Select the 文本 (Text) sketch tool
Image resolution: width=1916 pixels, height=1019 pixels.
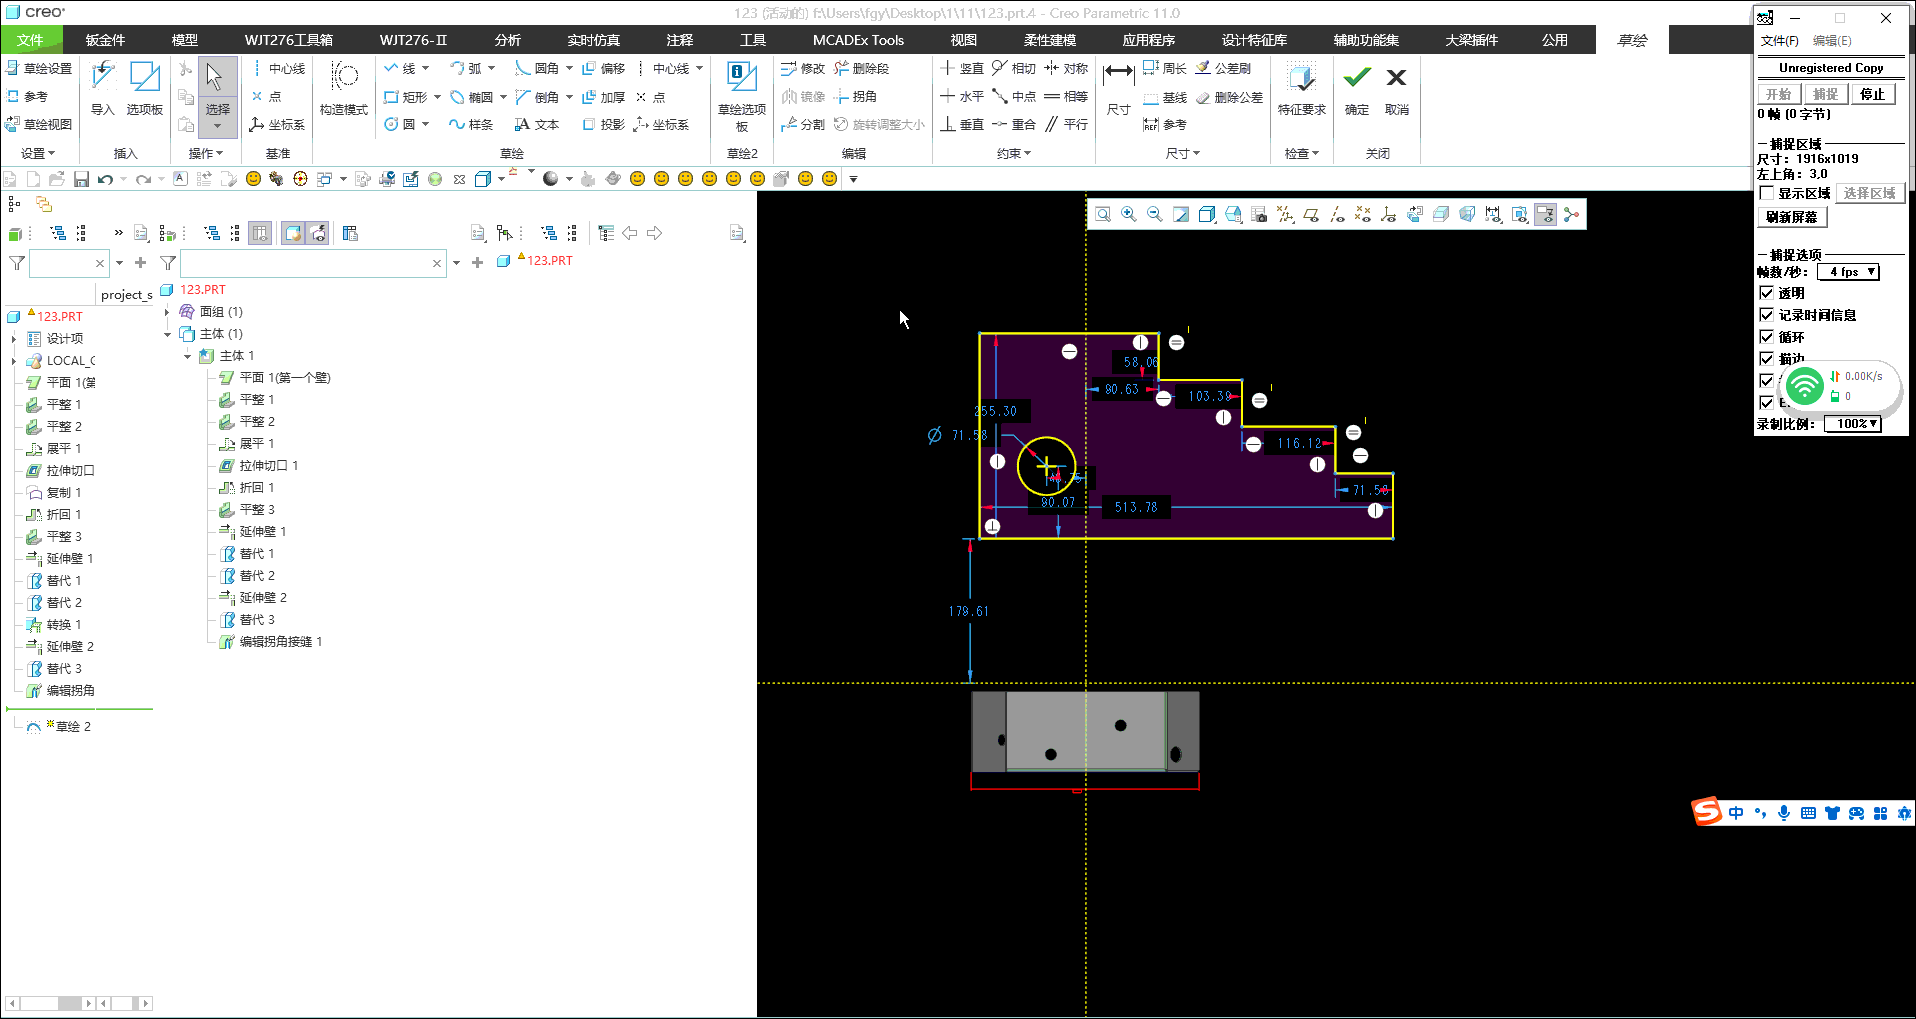click(537, 124)
